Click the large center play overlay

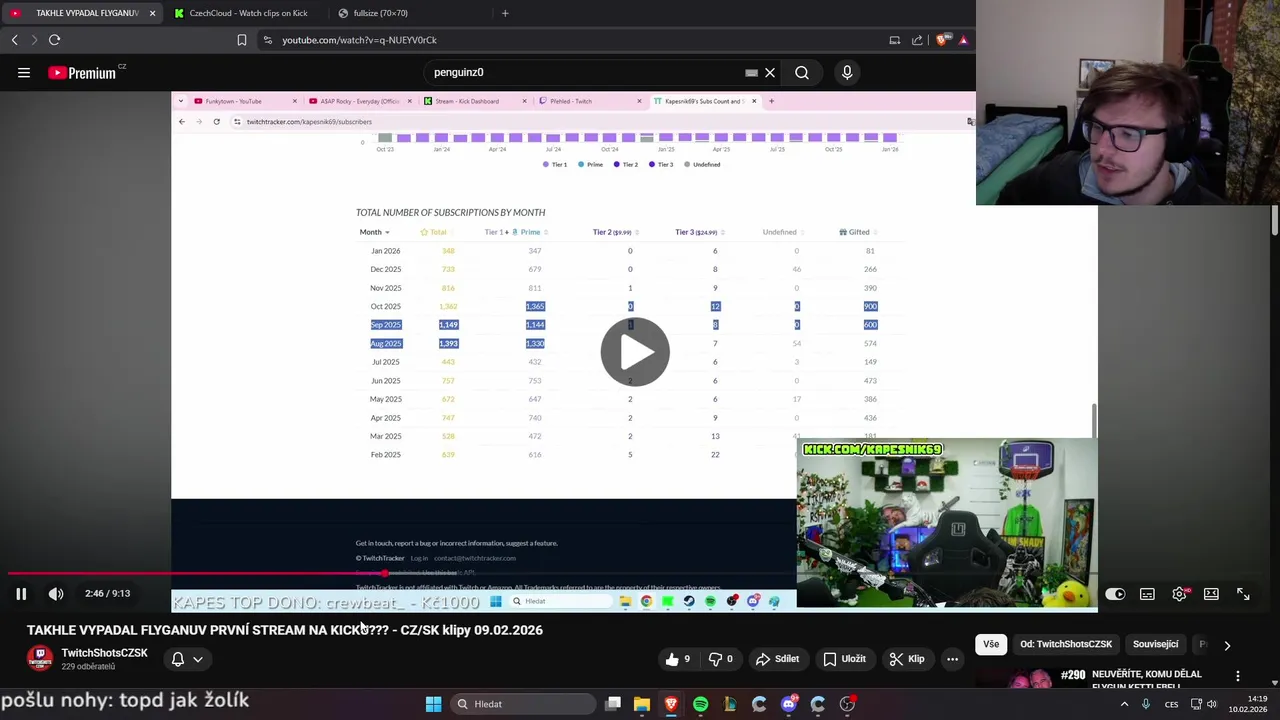[635, 352]
